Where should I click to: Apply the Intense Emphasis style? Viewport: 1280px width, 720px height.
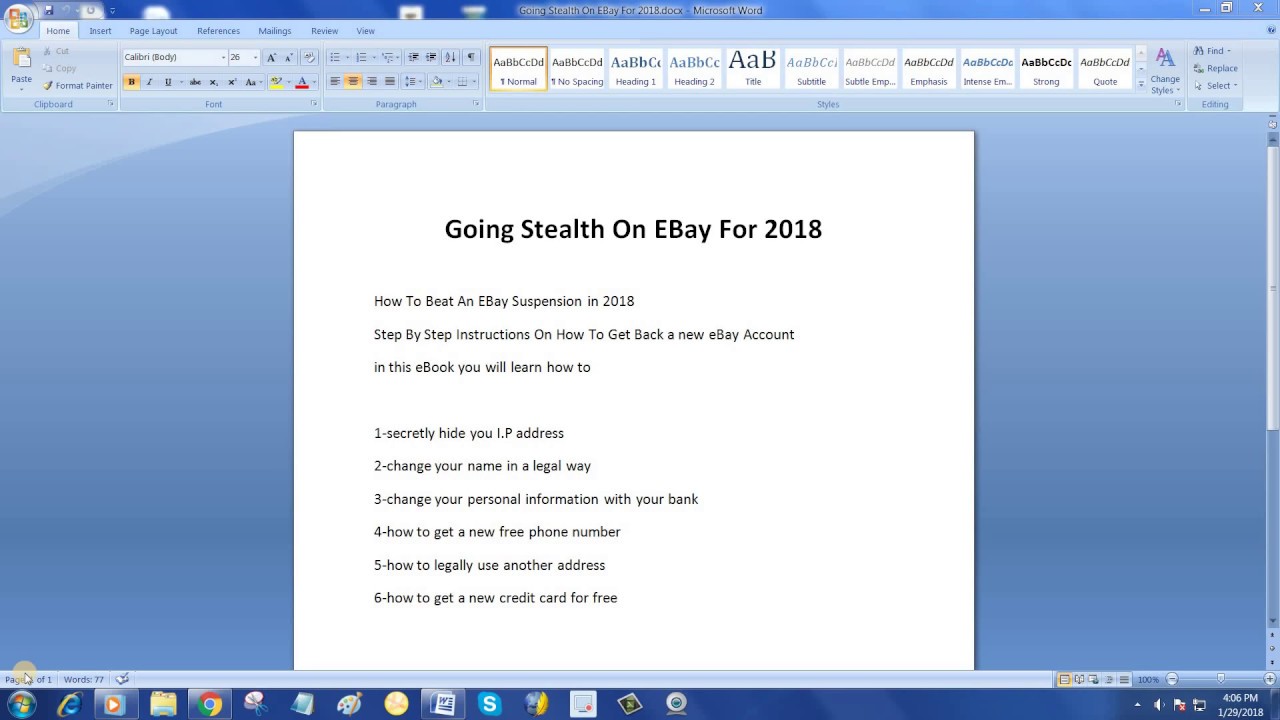pyautogui.click(x=987, y=69)
